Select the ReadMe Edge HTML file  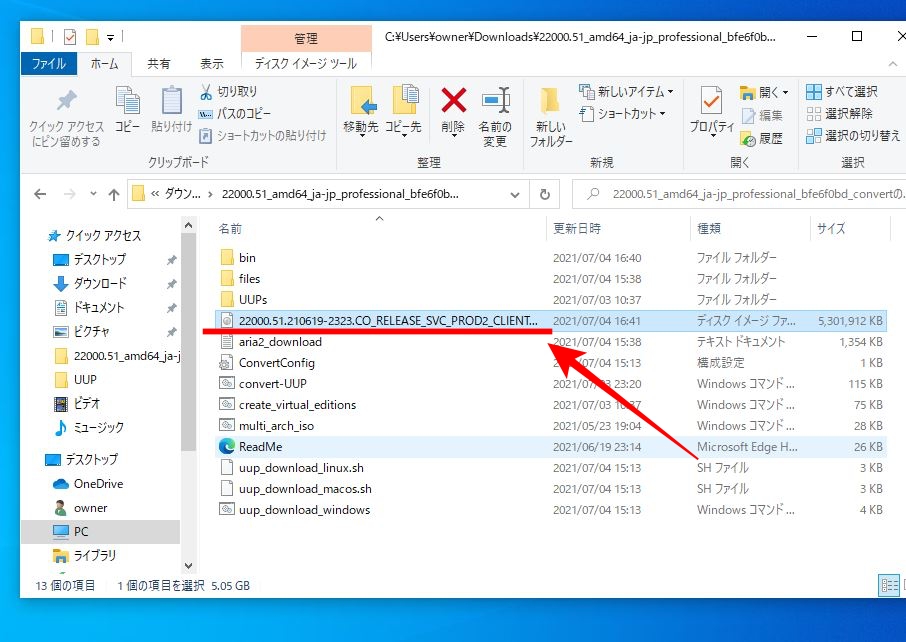click(551, 447)
